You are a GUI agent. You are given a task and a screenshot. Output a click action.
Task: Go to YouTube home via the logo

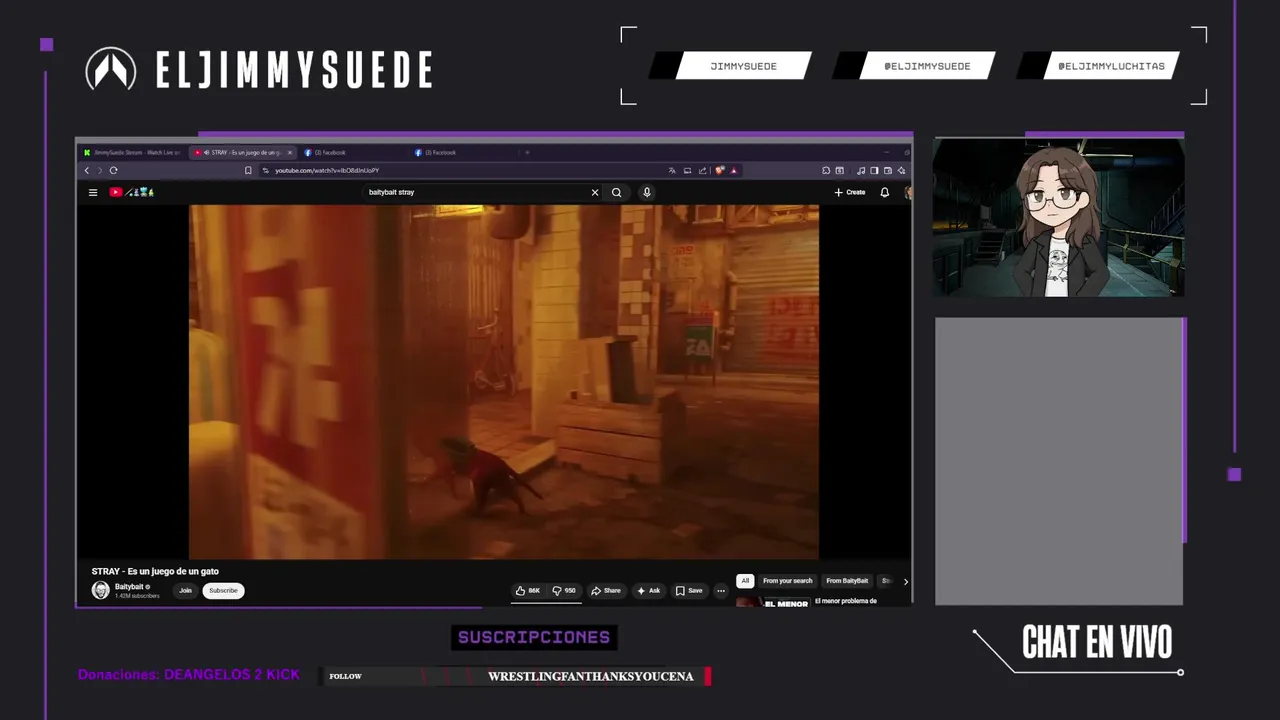click(132, 192)
